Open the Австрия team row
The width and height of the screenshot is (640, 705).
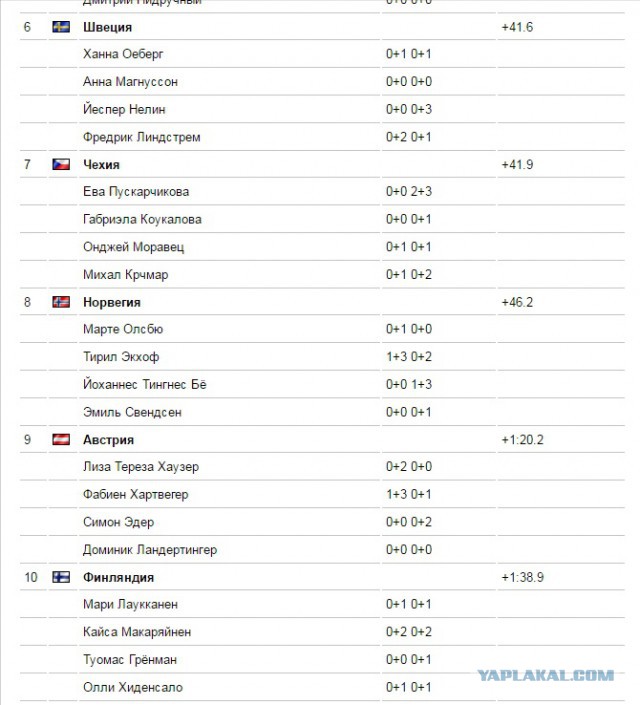point(322,439)
